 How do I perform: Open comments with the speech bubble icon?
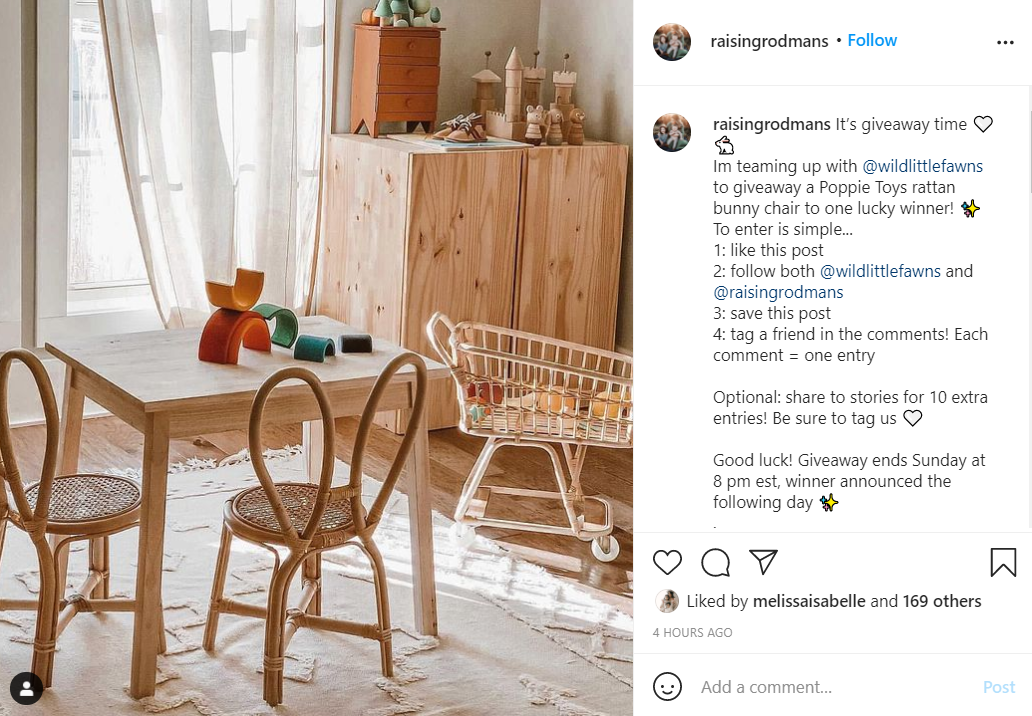tap(715, 563)
